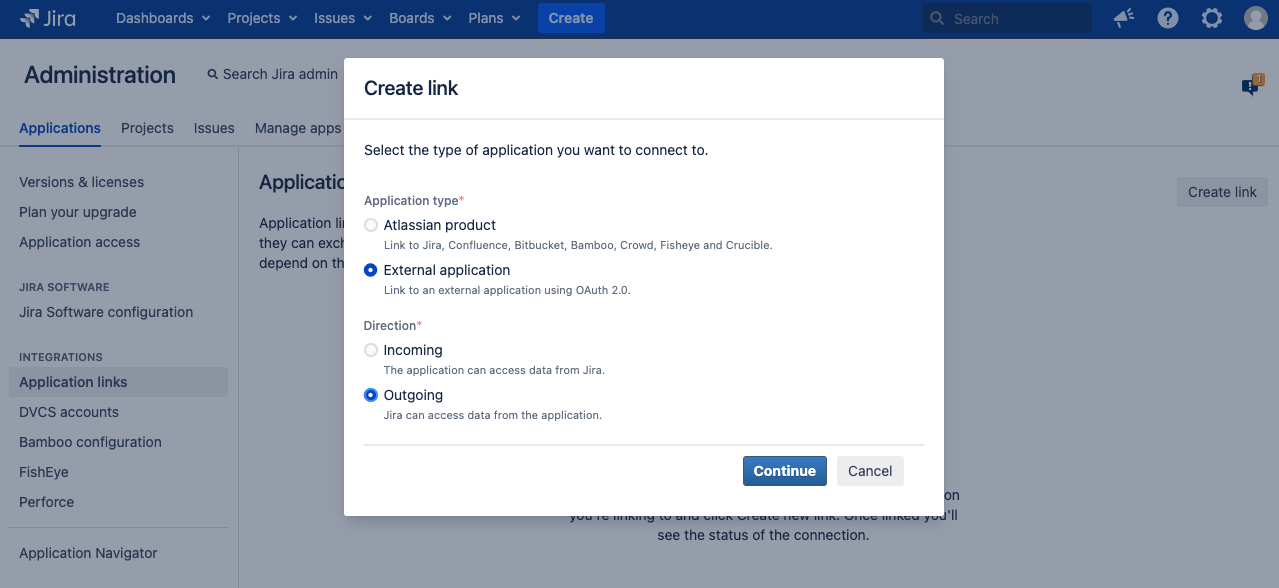1279x588 pixels.
Task: Open the feedback megaphone icon
Action: [x=1124, y=18]
